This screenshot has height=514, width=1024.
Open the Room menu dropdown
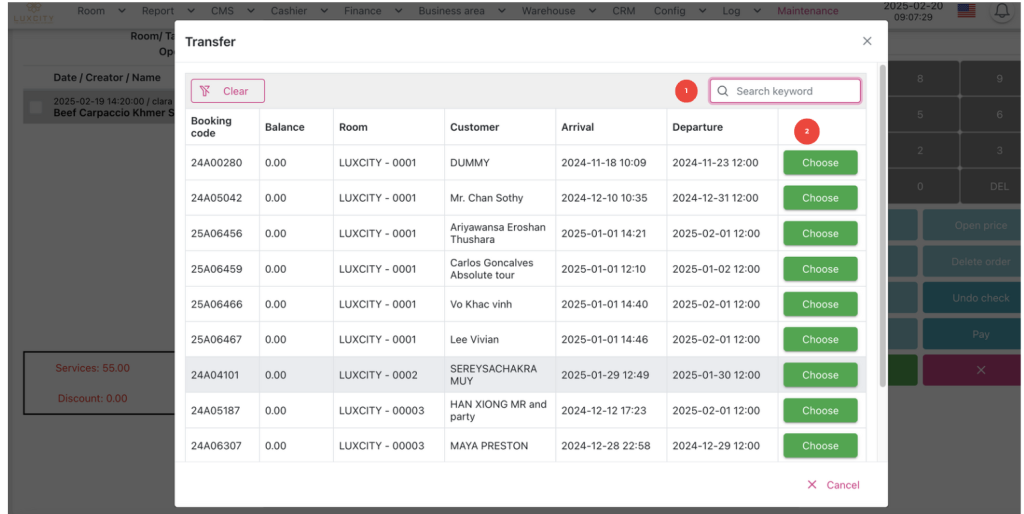tap(100, 11)
